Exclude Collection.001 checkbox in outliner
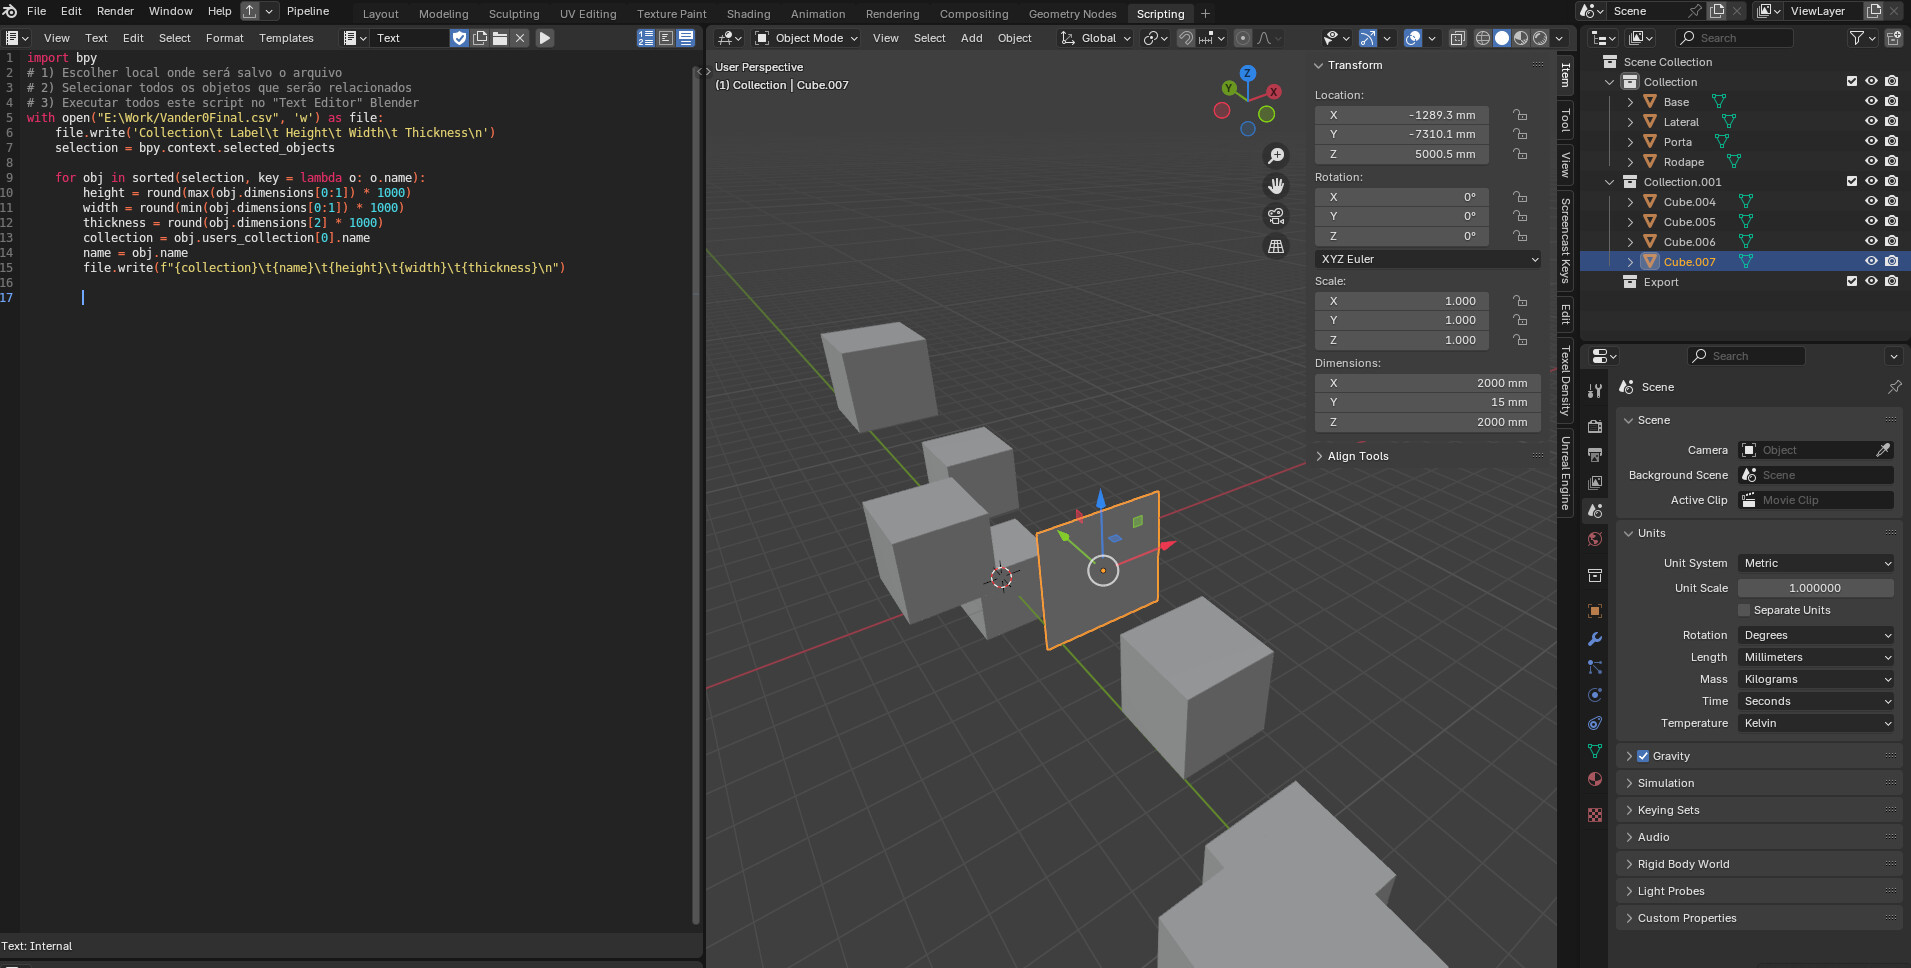Viewport: 1911px width, 968px height. click(1852, 181)
